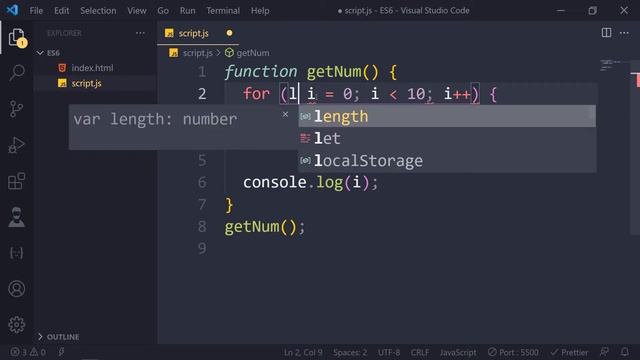Click the avatar icon in activity bar
Viewport: 640px width, 360px height.
click(16, 217)
